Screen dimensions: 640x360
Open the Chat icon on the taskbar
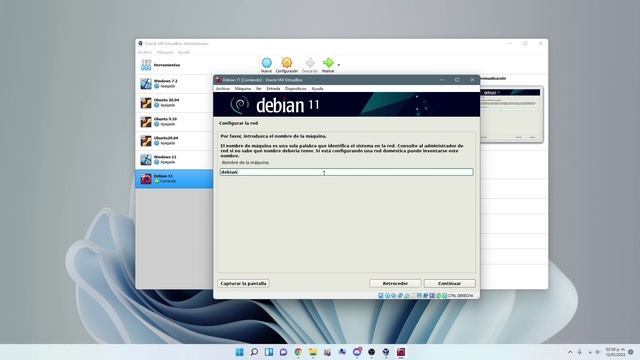pos(283,352)
